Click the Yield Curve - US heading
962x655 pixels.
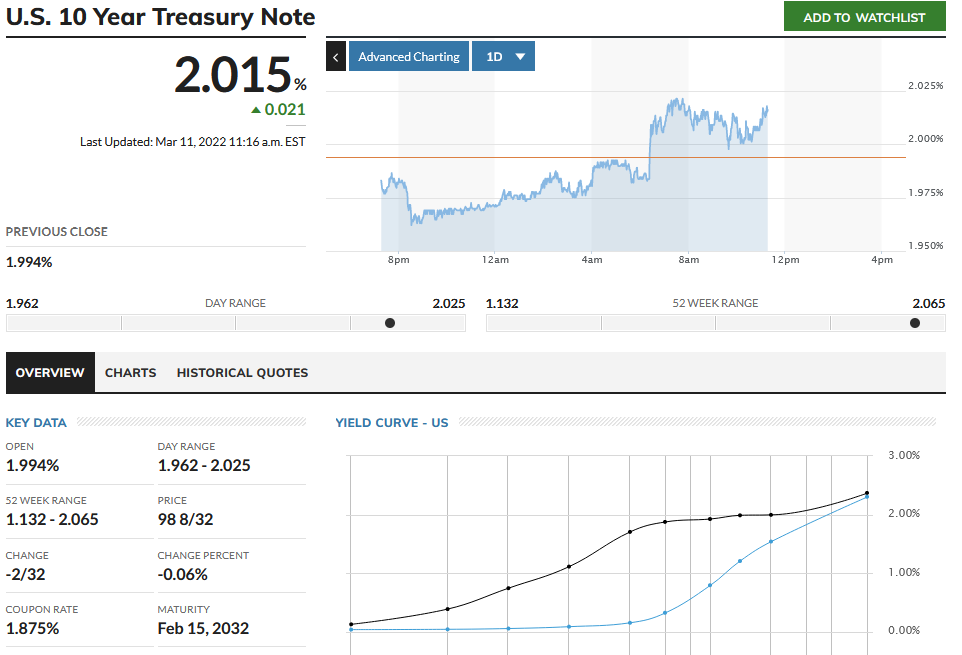[x=391, y=423]
